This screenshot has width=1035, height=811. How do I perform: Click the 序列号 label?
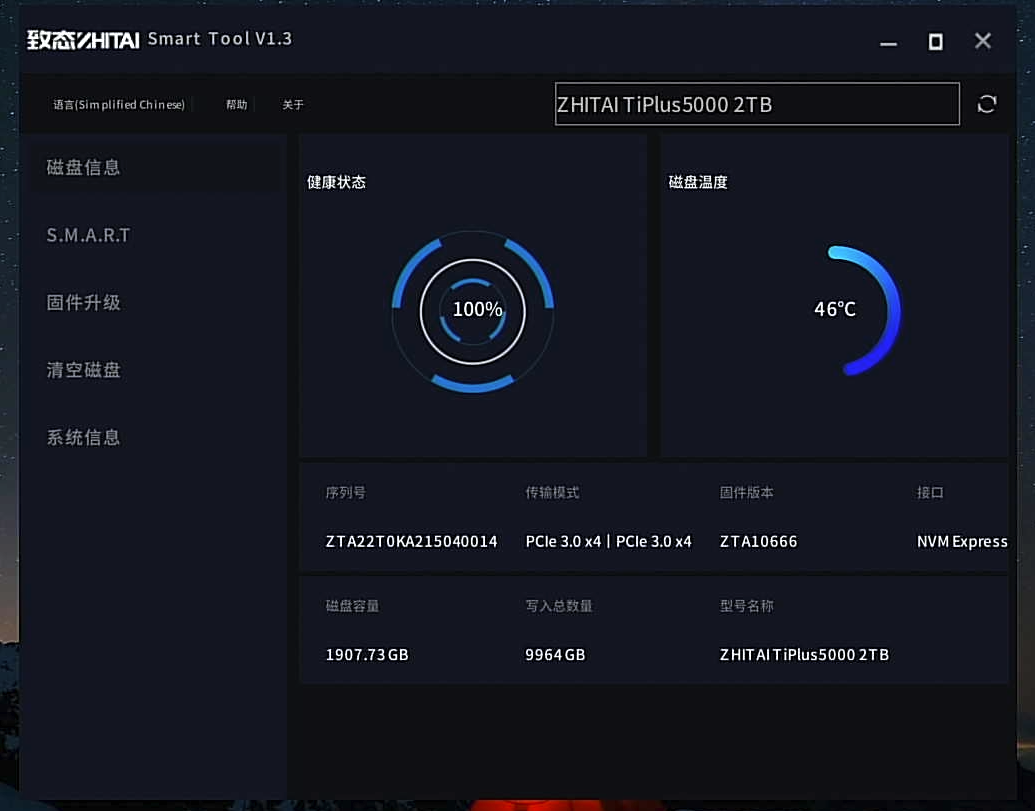click(345, 493)
